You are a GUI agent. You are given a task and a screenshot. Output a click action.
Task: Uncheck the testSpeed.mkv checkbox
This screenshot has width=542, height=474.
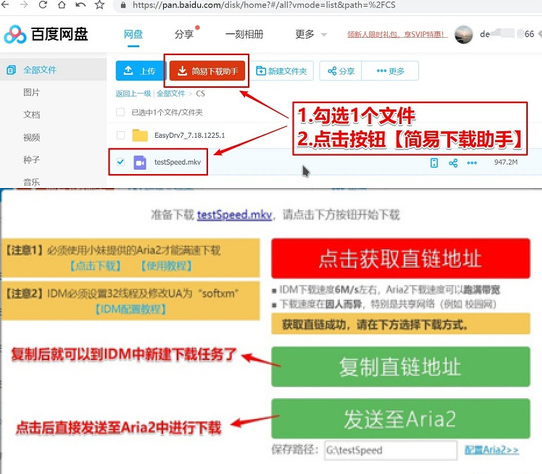[x=120, y=162]
